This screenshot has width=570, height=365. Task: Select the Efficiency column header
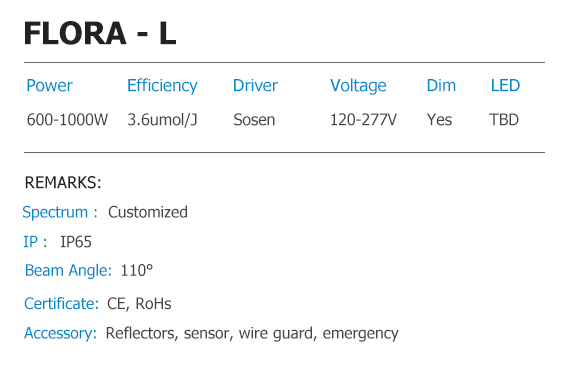tap(162, 87)
